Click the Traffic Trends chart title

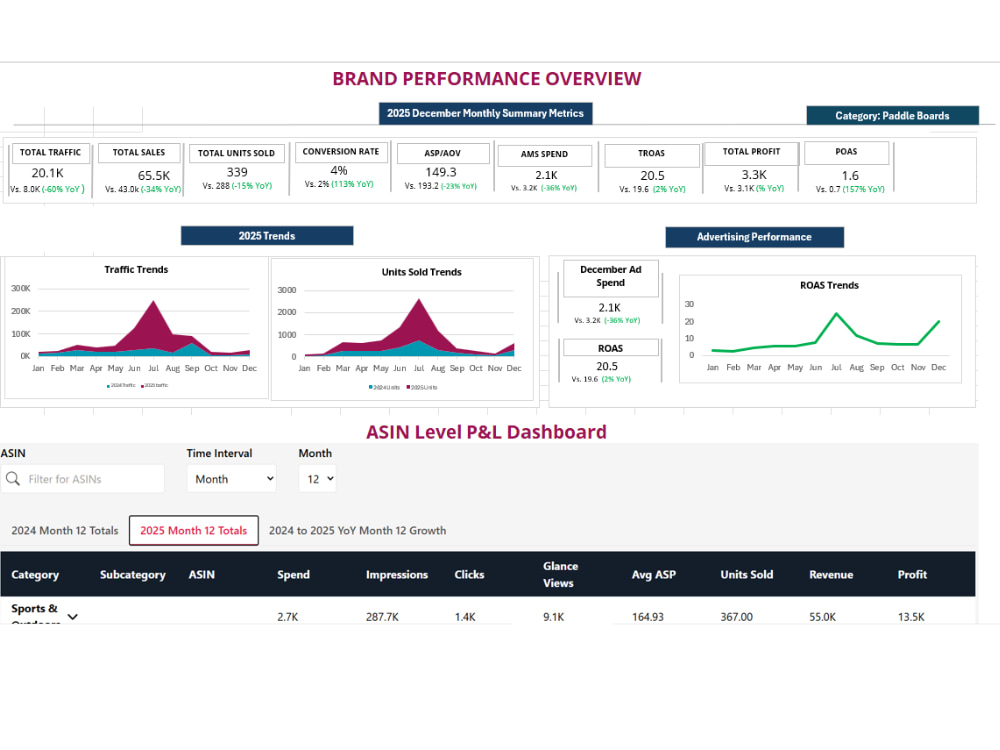136,270
